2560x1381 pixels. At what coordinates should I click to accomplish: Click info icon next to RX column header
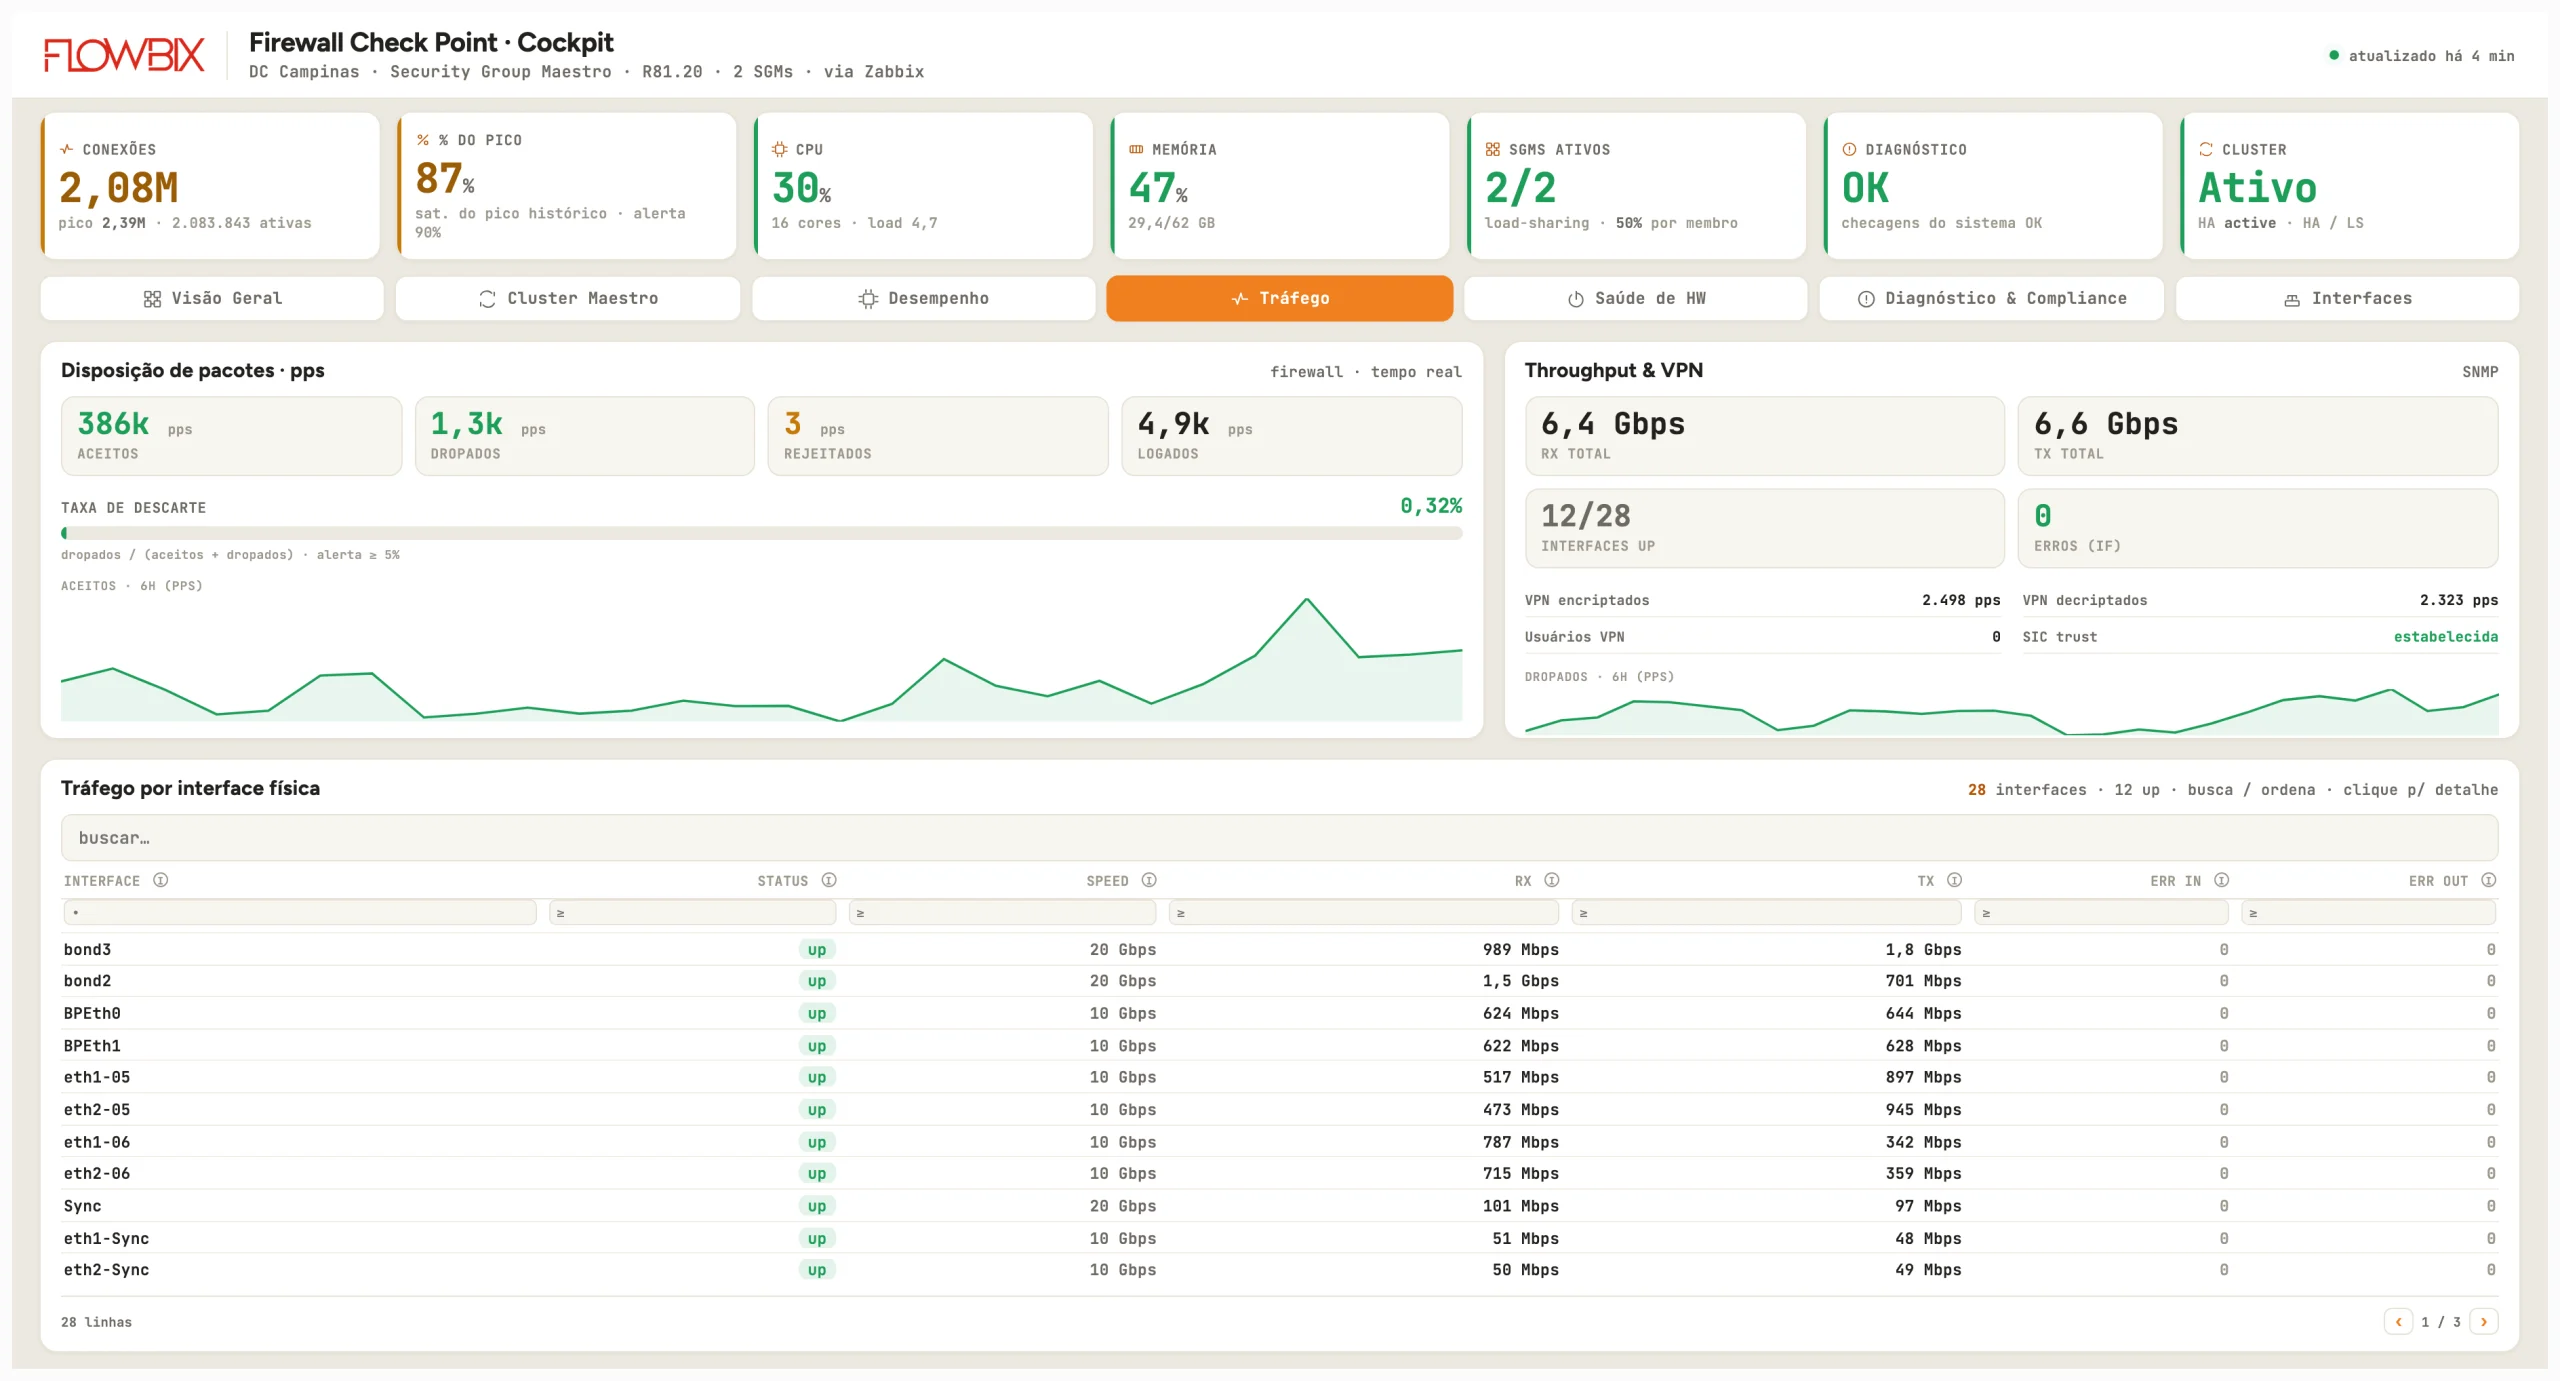[1552, 880]
